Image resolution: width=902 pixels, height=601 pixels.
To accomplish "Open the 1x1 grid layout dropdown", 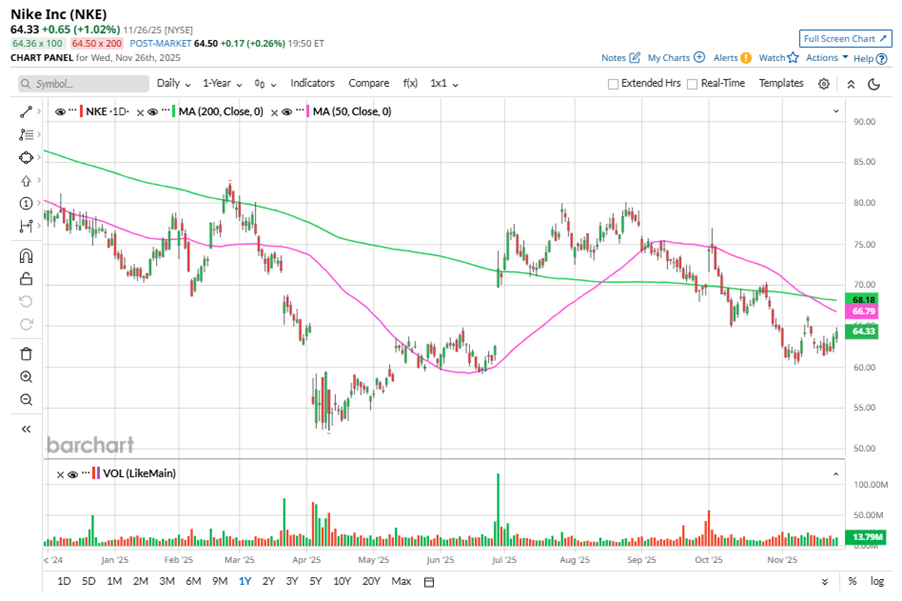I will click(x=444, y=83).
